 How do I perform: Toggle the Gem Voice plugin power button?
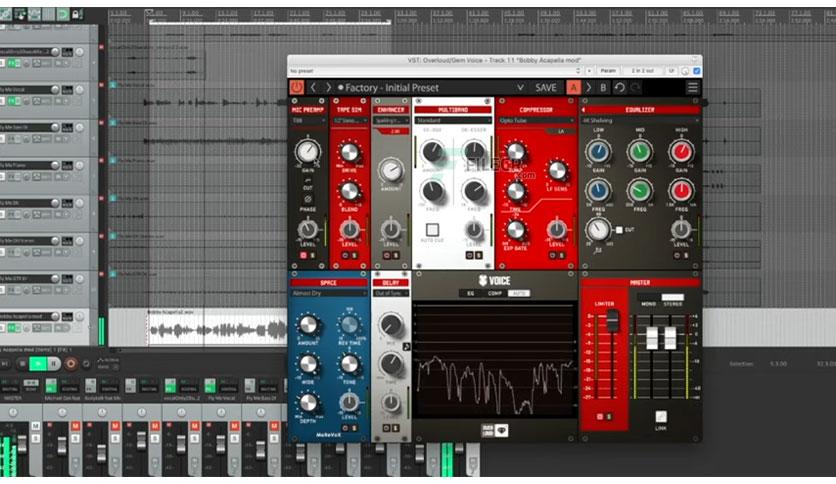(296, 87)
